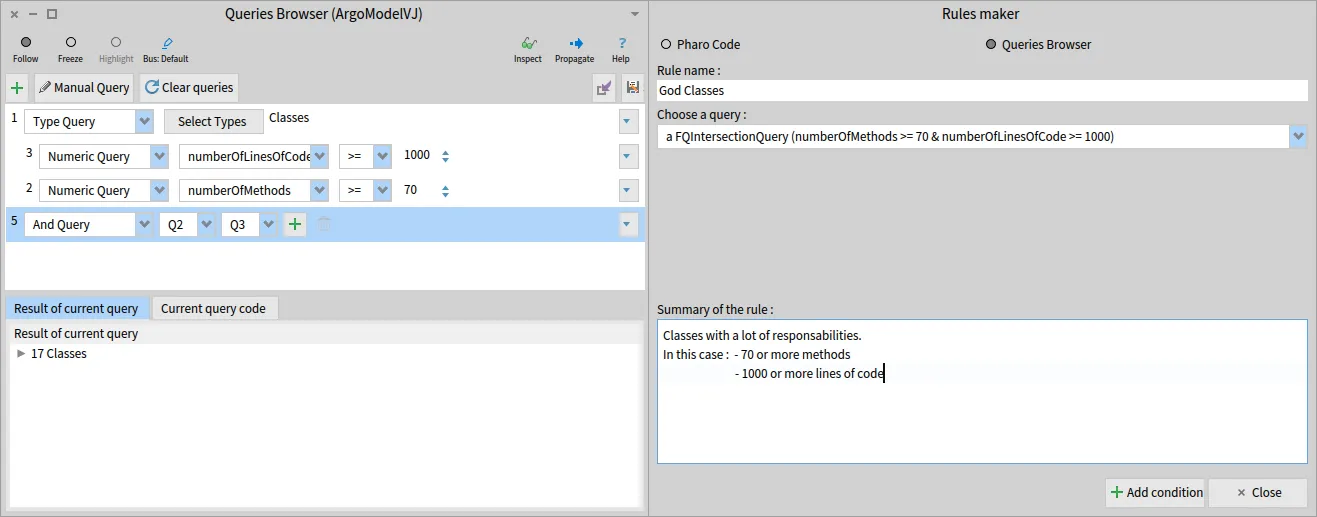Open options arrow of numberOfLinesOfCode row
The image size is (1317, 517).
pyautogui.click(x=628, y=157)
